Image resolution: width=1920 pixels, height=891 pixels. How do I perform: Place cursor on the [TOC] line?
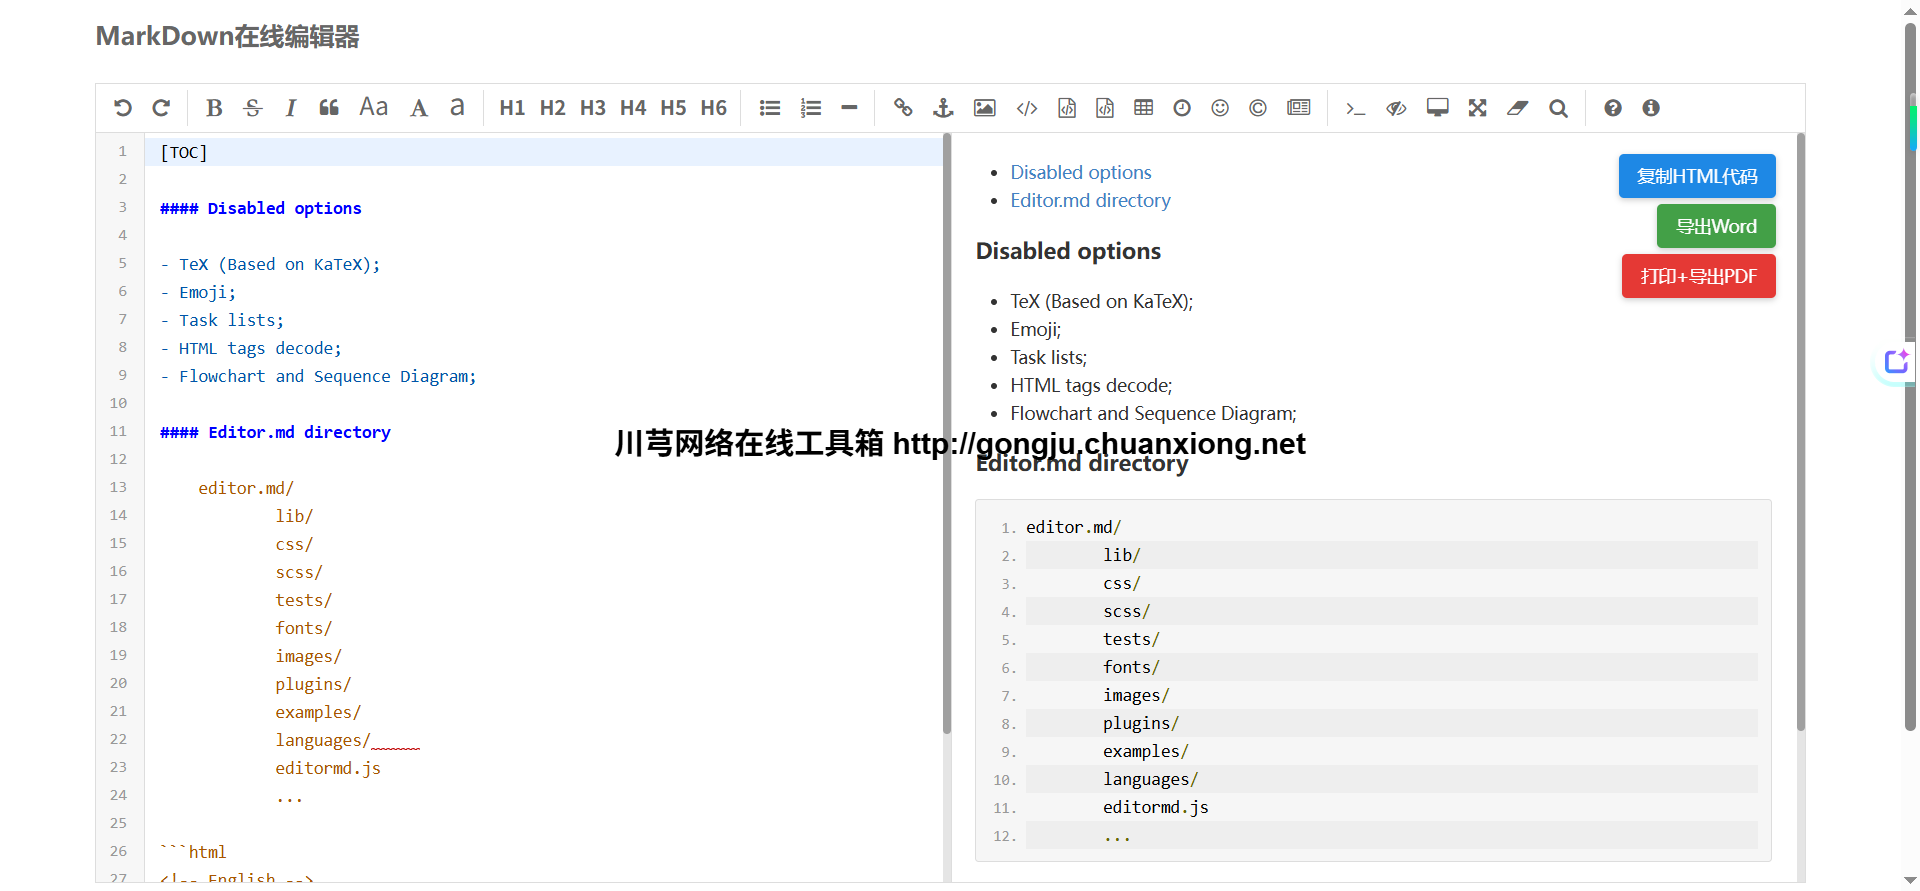544,152
